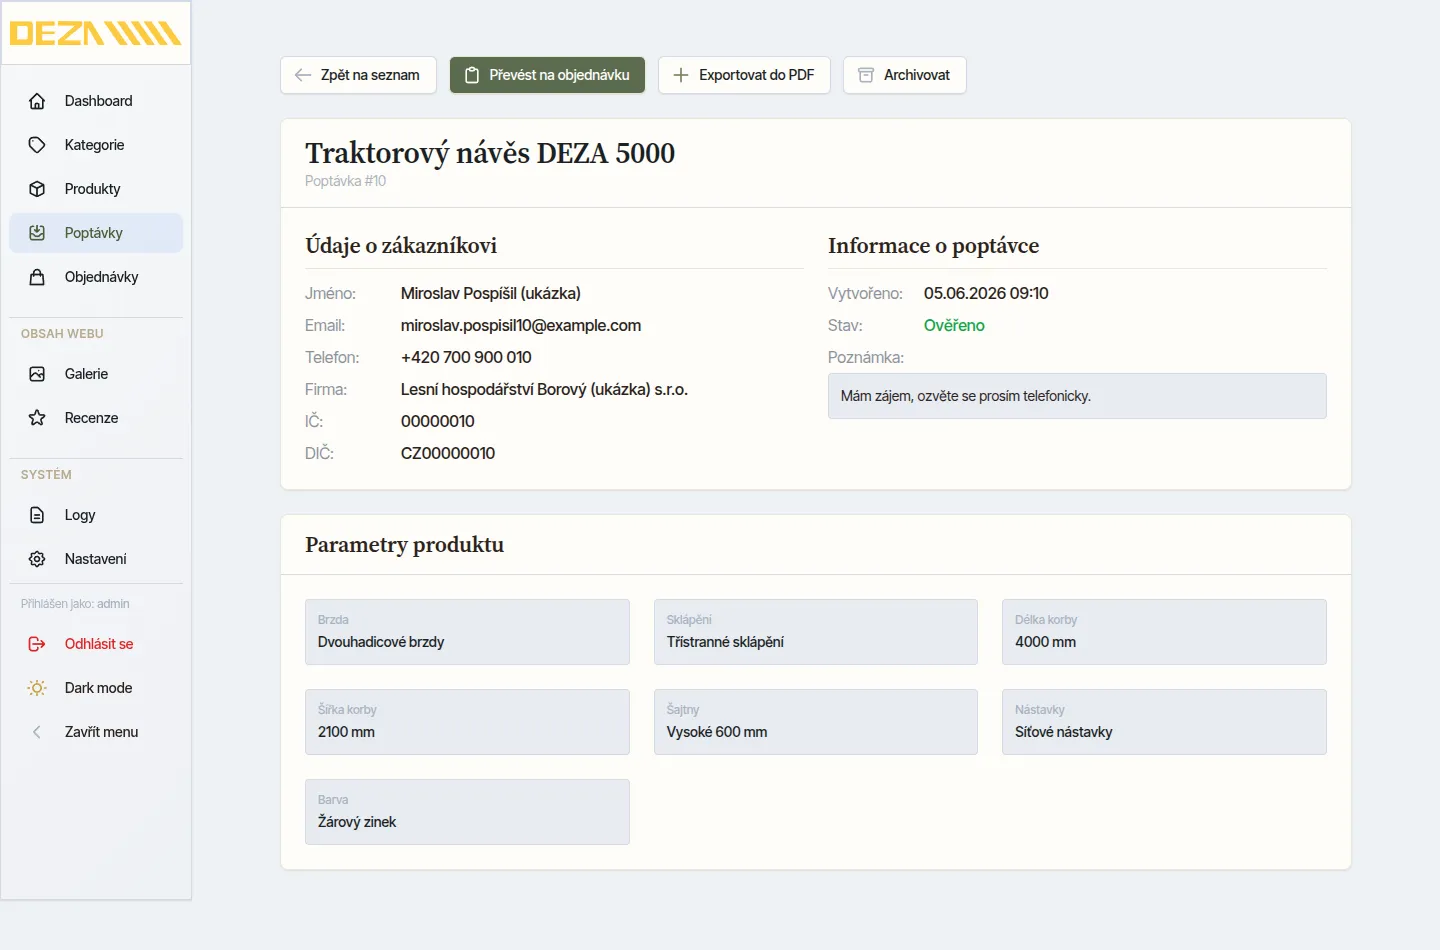Image resolution: width=1440 pixels, height=950 pixels.
Task: Click phone number +420 700 900 010
Action: 466,357
